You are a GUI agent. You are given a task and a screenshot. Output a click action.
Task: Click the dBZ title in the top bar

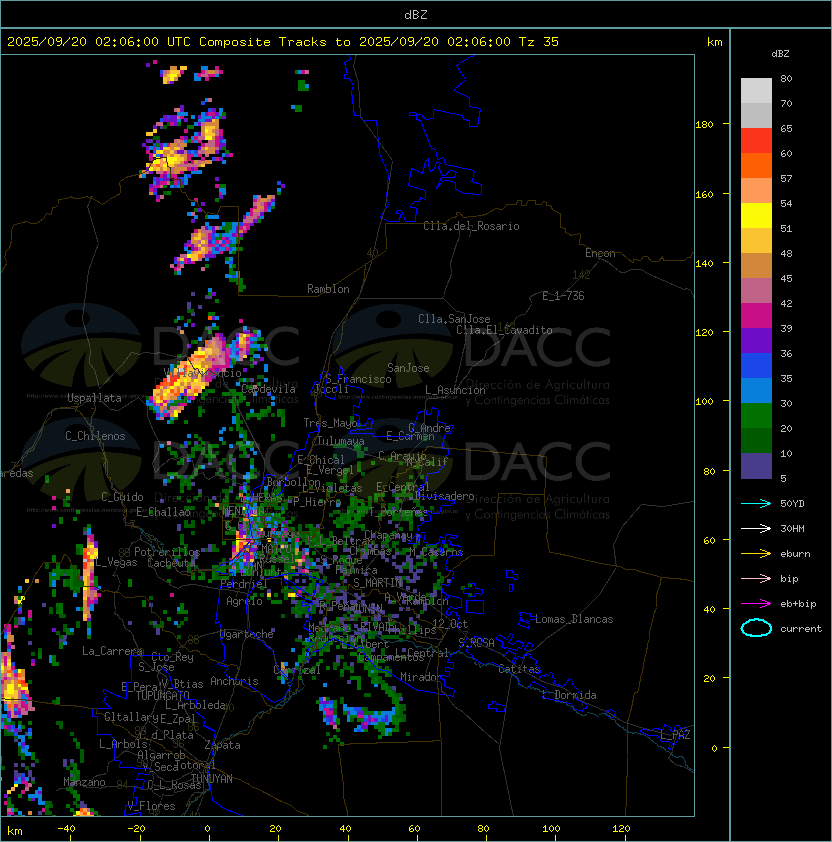pyautogui.click(x=416, y=15)
